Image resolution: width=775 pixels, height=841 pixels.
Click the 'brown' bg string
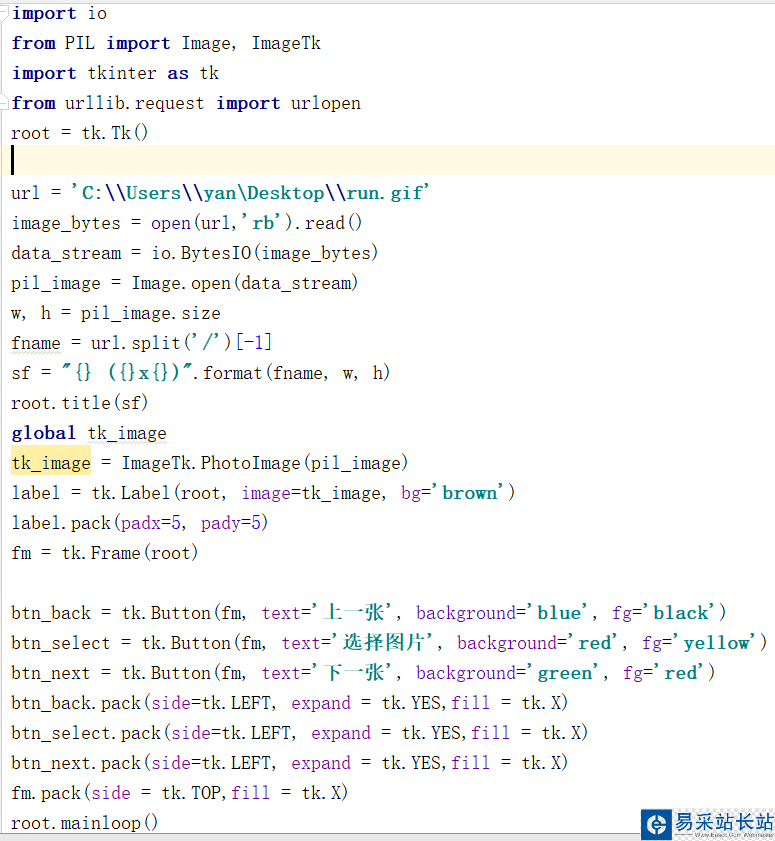(x=469, y=492)
